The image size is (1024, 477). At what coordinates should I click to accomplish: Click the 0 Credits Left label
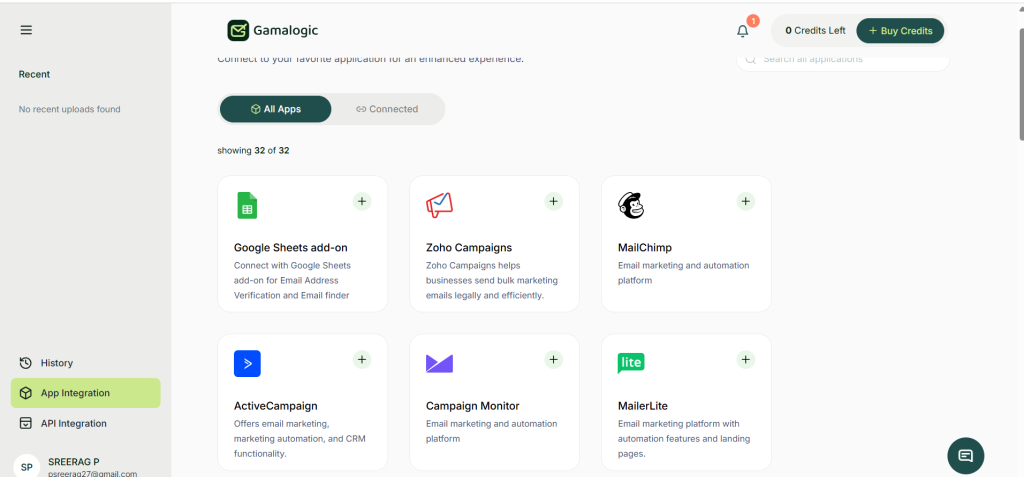coord(815,31)
